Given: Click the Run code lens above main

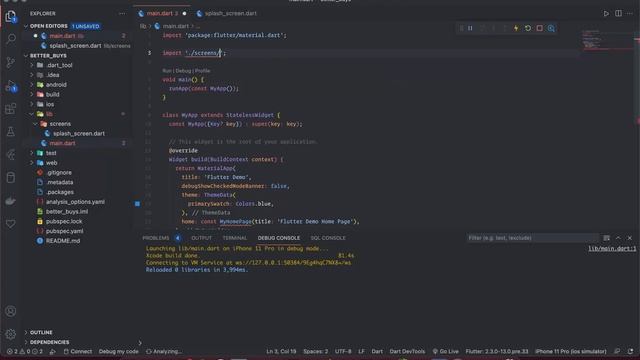Looking at the screenshot, I should (167, 71).
